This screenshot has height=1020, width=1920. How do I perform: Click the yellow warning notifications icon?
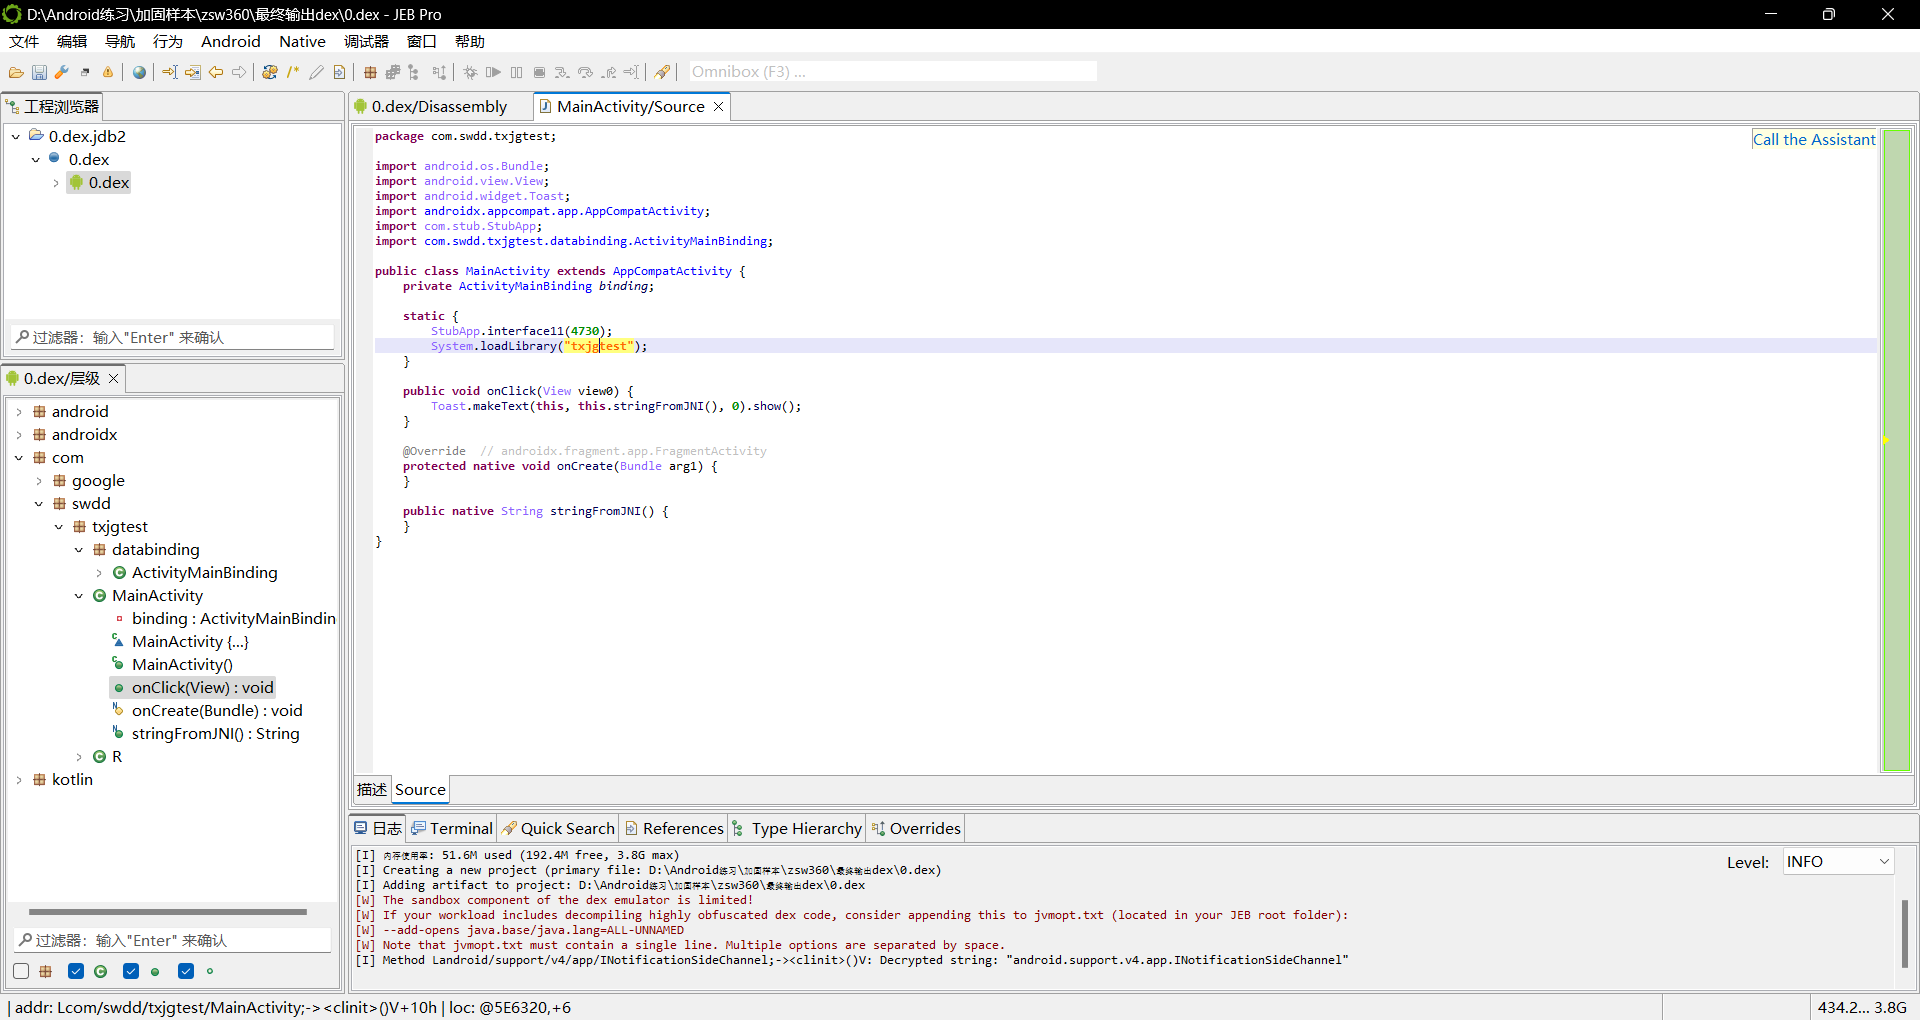click(x=108, y=72)
